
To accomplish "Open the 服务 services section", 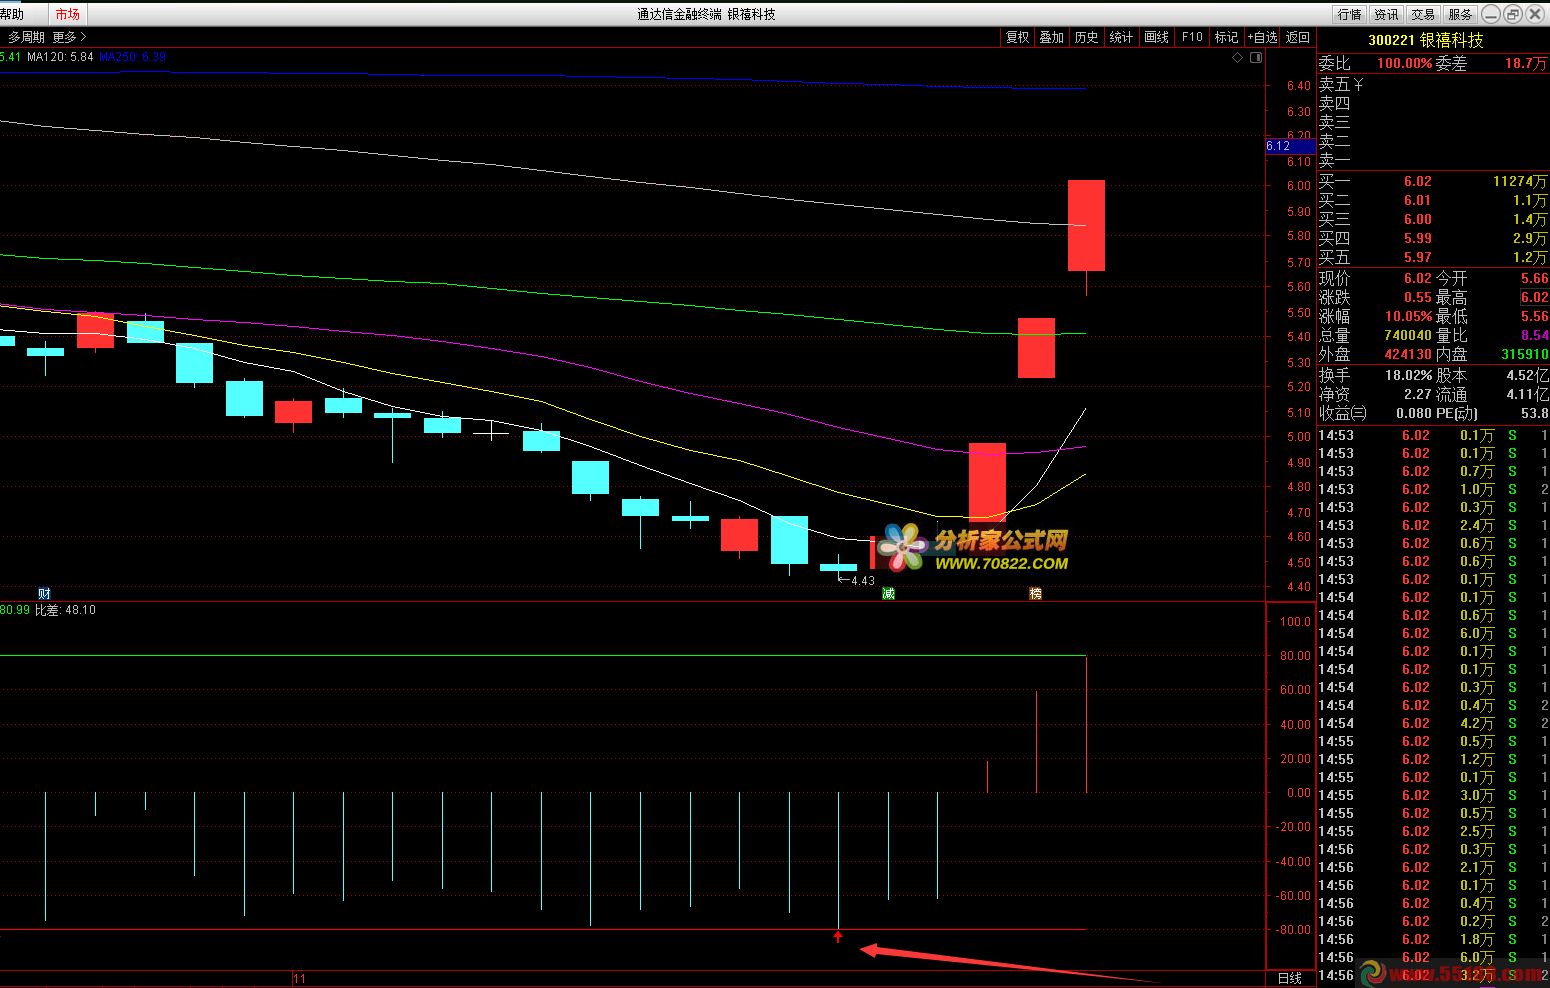I will (1460, 14).
